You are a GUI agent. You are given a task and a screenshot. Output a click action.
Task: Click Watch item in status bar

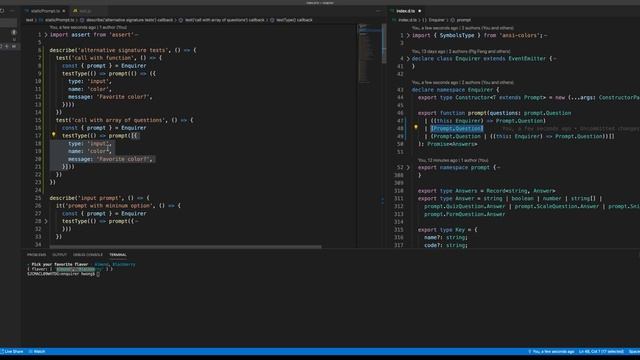click(x=37, y=351)
